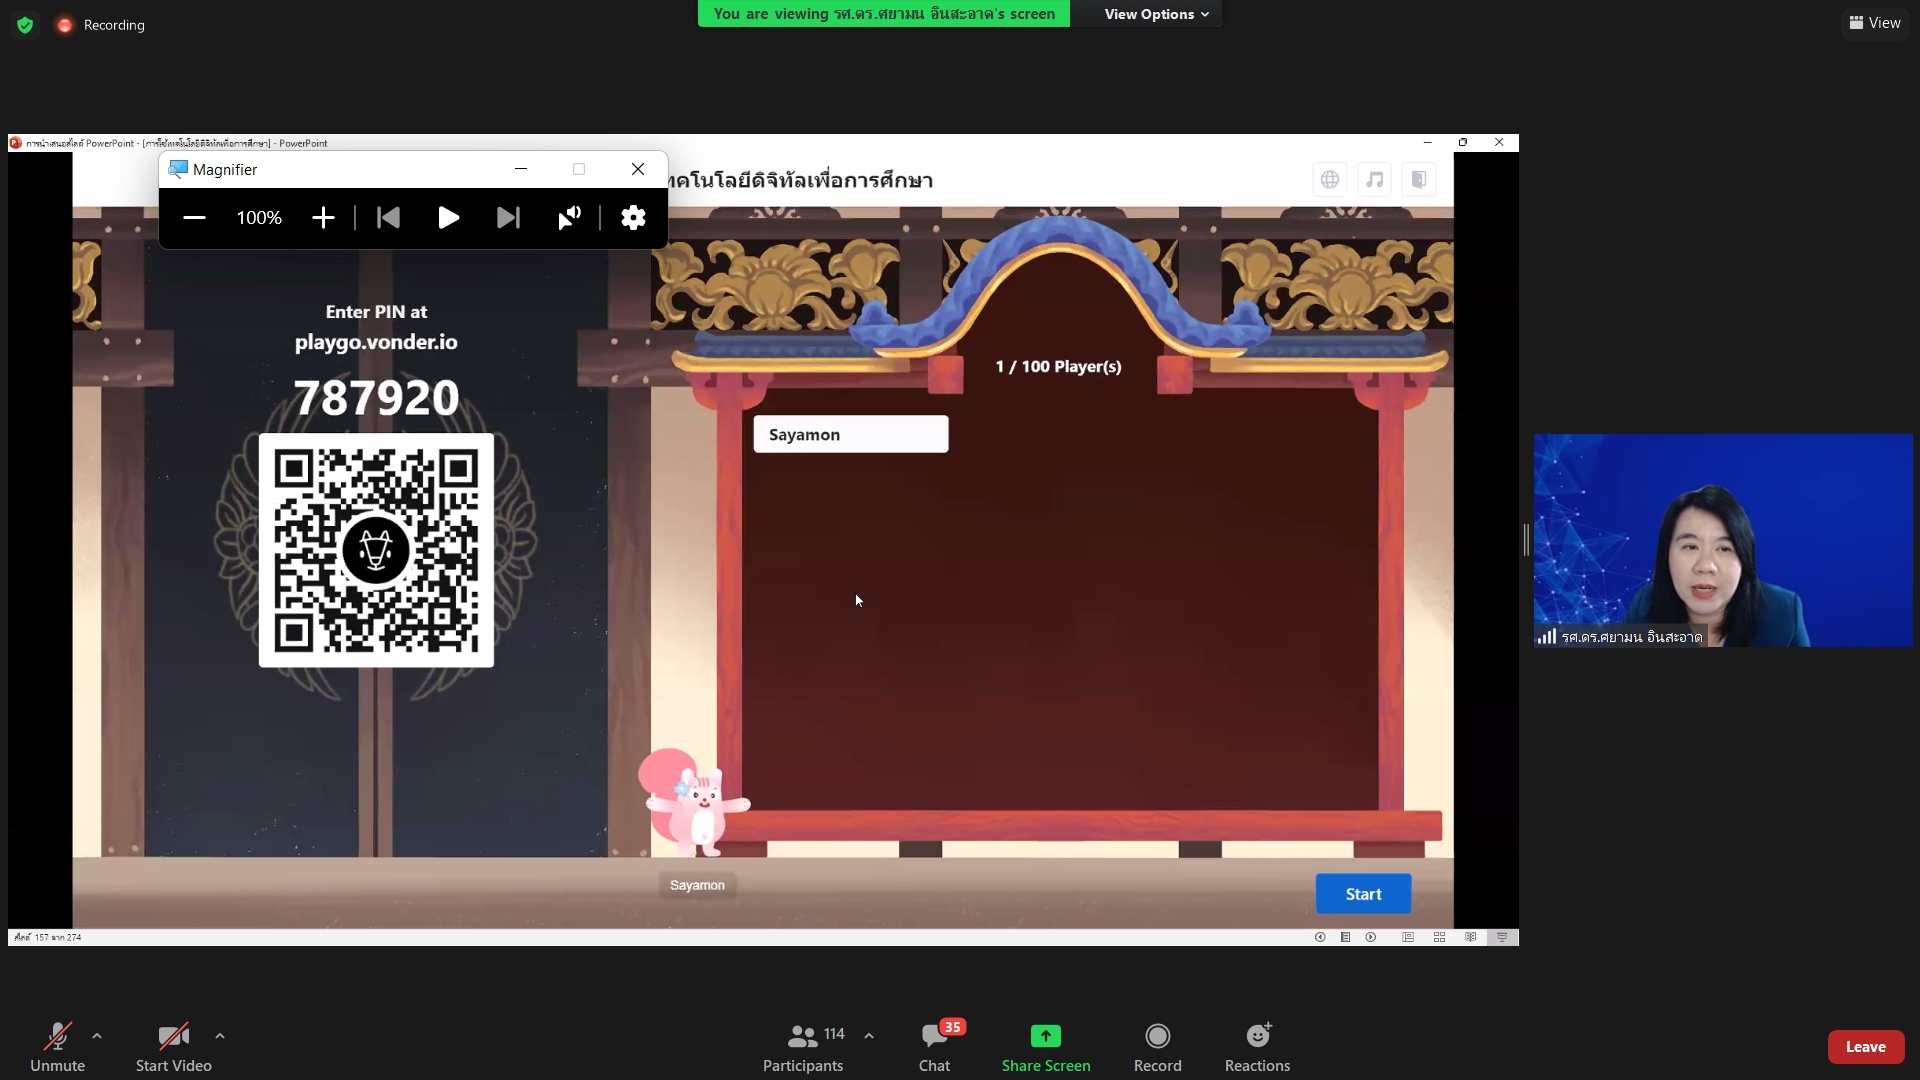Image resolution: width=1920 pixels, height=1080 pixels.
Task: Toggle the music note icon
Action: tap(1375, 180)
